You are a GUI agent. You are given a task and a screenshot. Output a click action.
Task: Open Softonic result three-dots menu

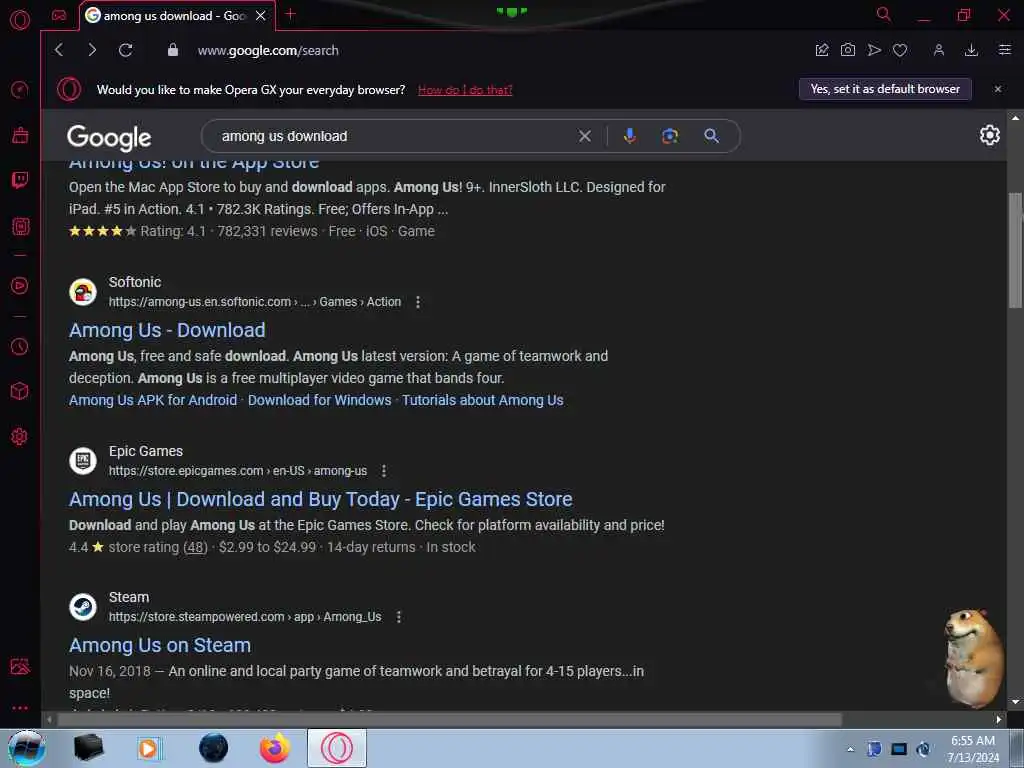418,302
